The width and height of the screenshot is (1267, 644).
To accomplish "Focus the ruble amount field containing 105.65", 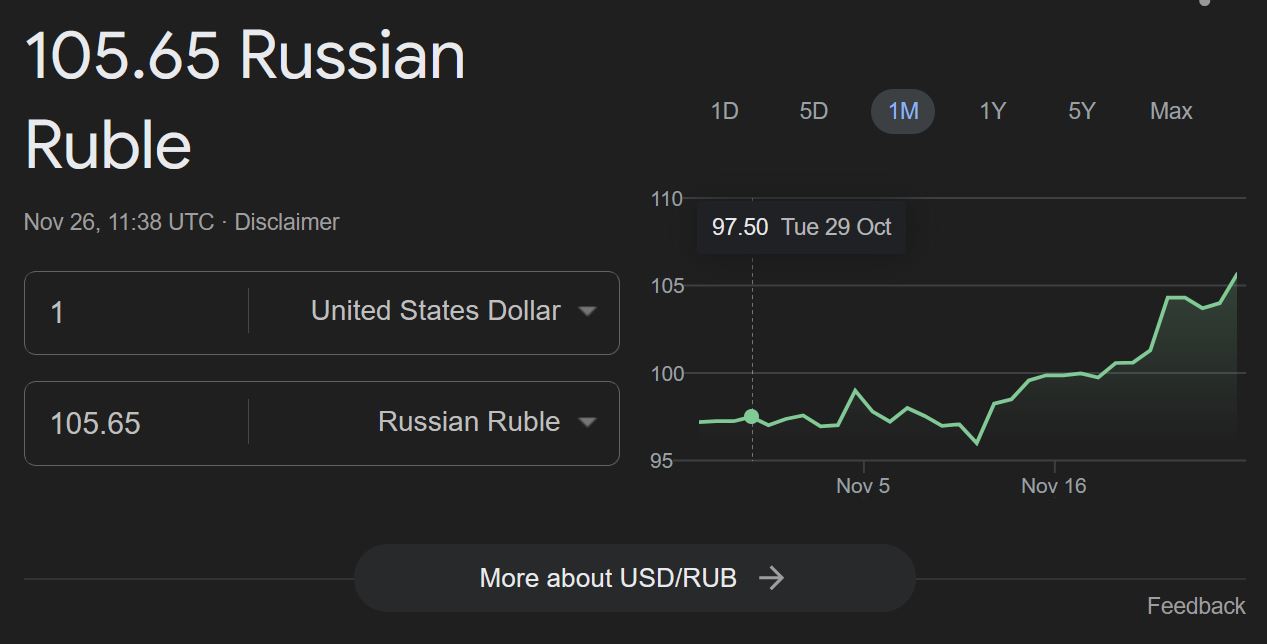I will (136, 423).
